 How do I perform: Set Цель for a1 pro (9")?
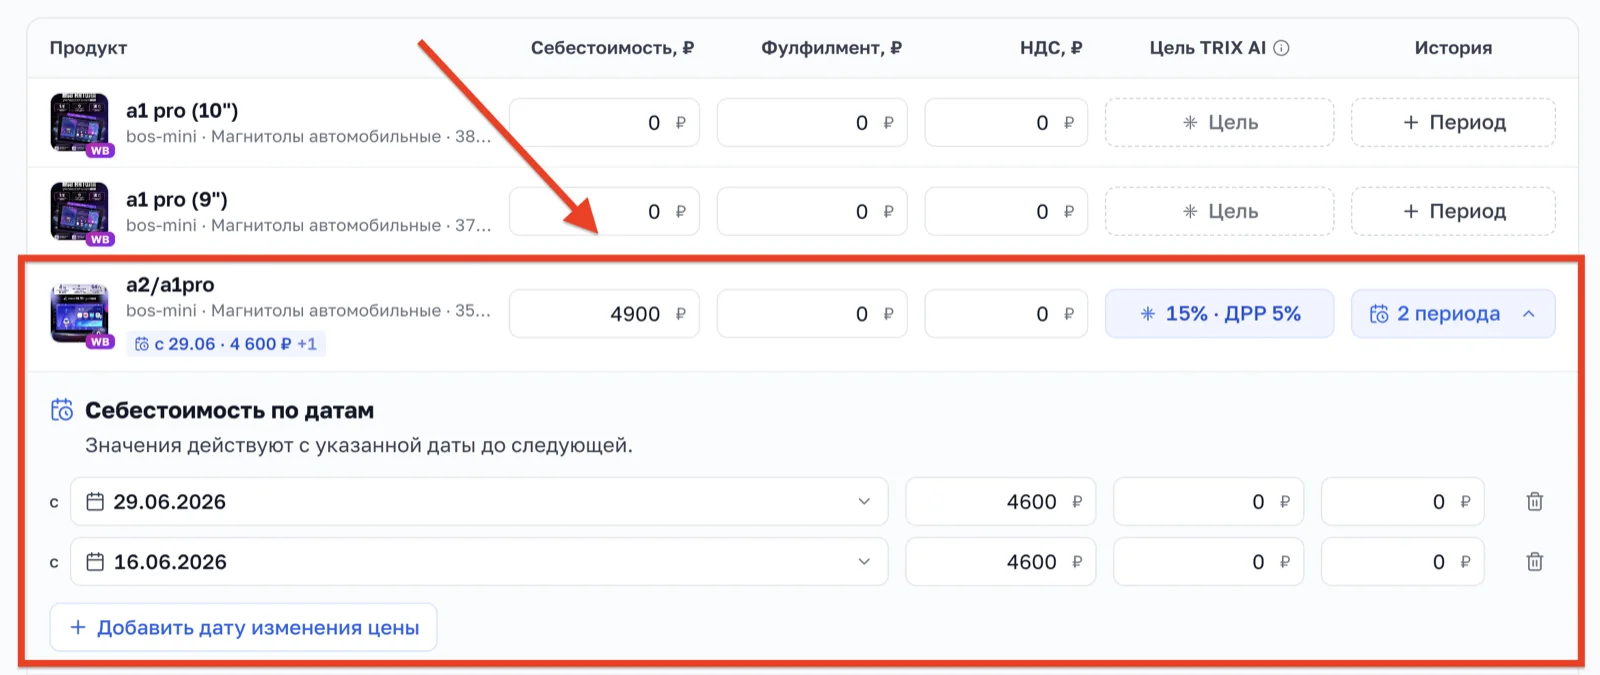click(x=1219, y=211)
